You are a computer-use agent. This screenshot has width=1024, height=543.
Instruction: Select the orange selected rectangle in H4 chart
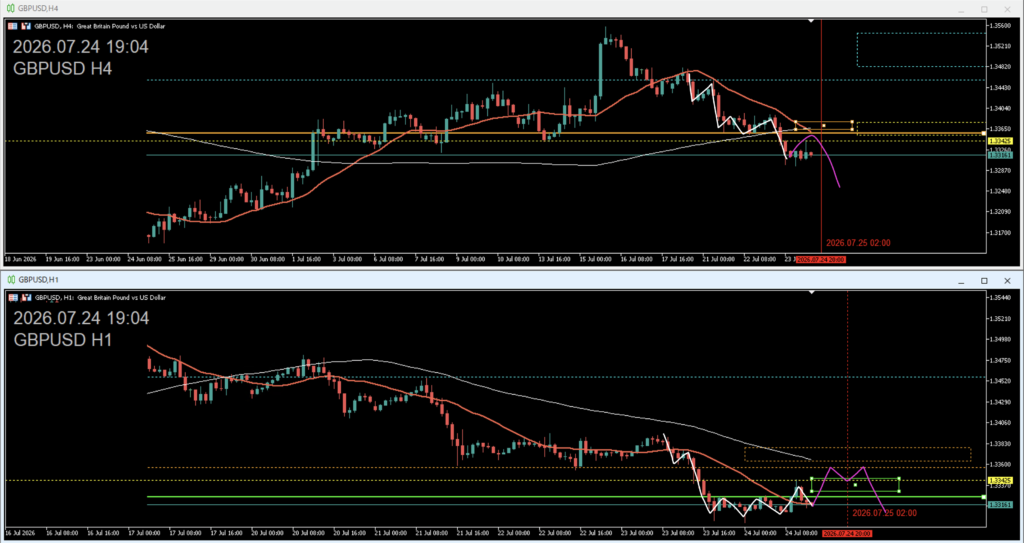[x=824, y=125]
